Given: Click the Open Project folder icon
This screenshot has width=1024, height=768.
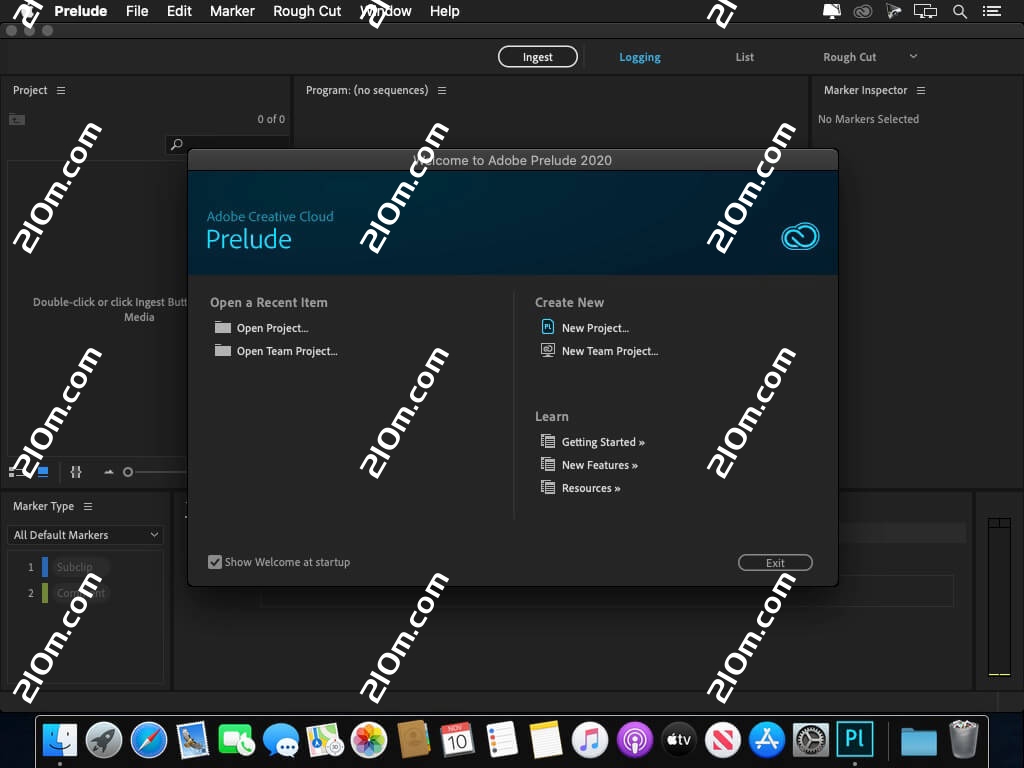Looking at the screenshot, I should 223,327.
